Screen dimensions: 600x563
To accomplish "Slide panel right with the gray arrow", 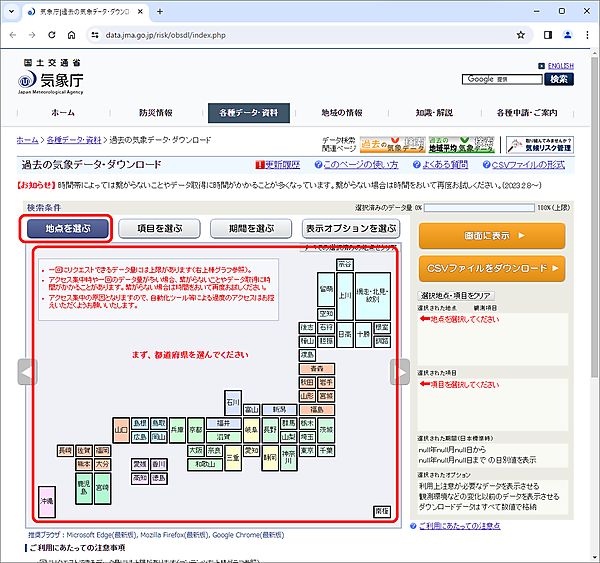I will tap(400, 372).
